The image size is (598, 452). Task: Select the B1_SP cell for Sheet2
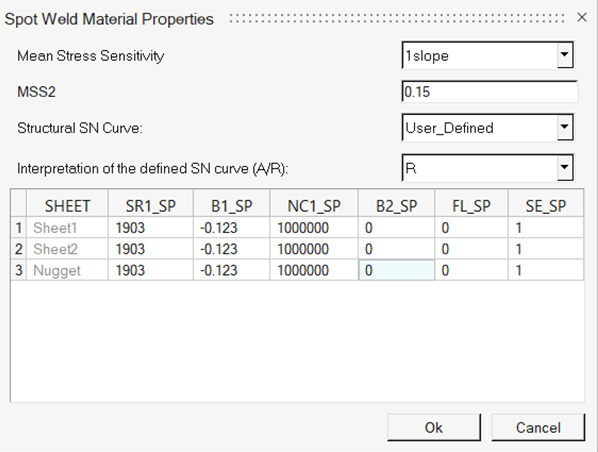pos(231,249)
